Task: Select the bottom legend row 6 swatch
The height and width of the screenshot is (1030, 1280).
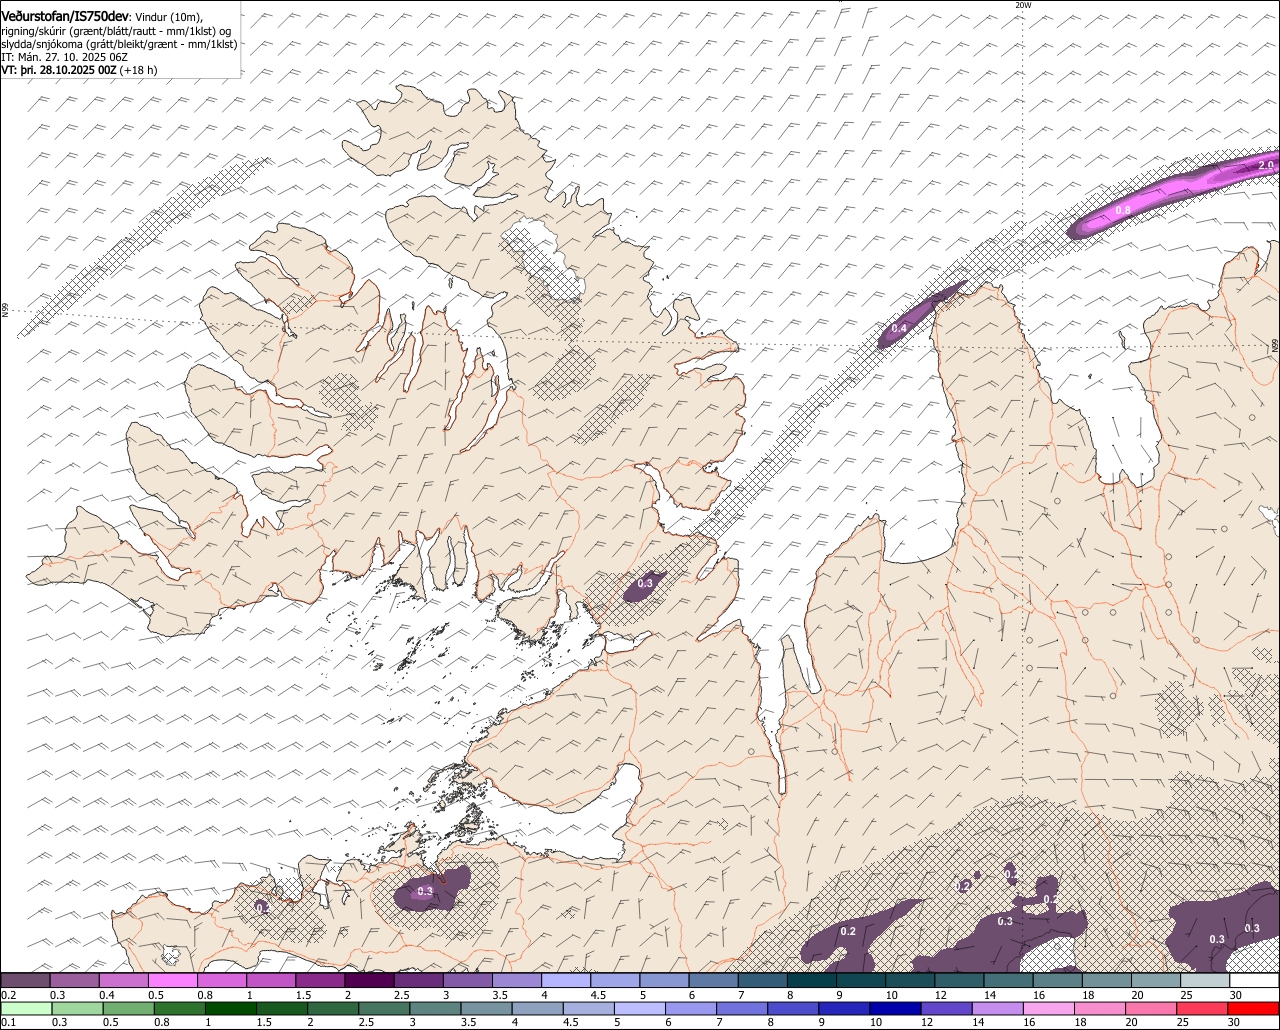Action: (x=692, y=1009)
